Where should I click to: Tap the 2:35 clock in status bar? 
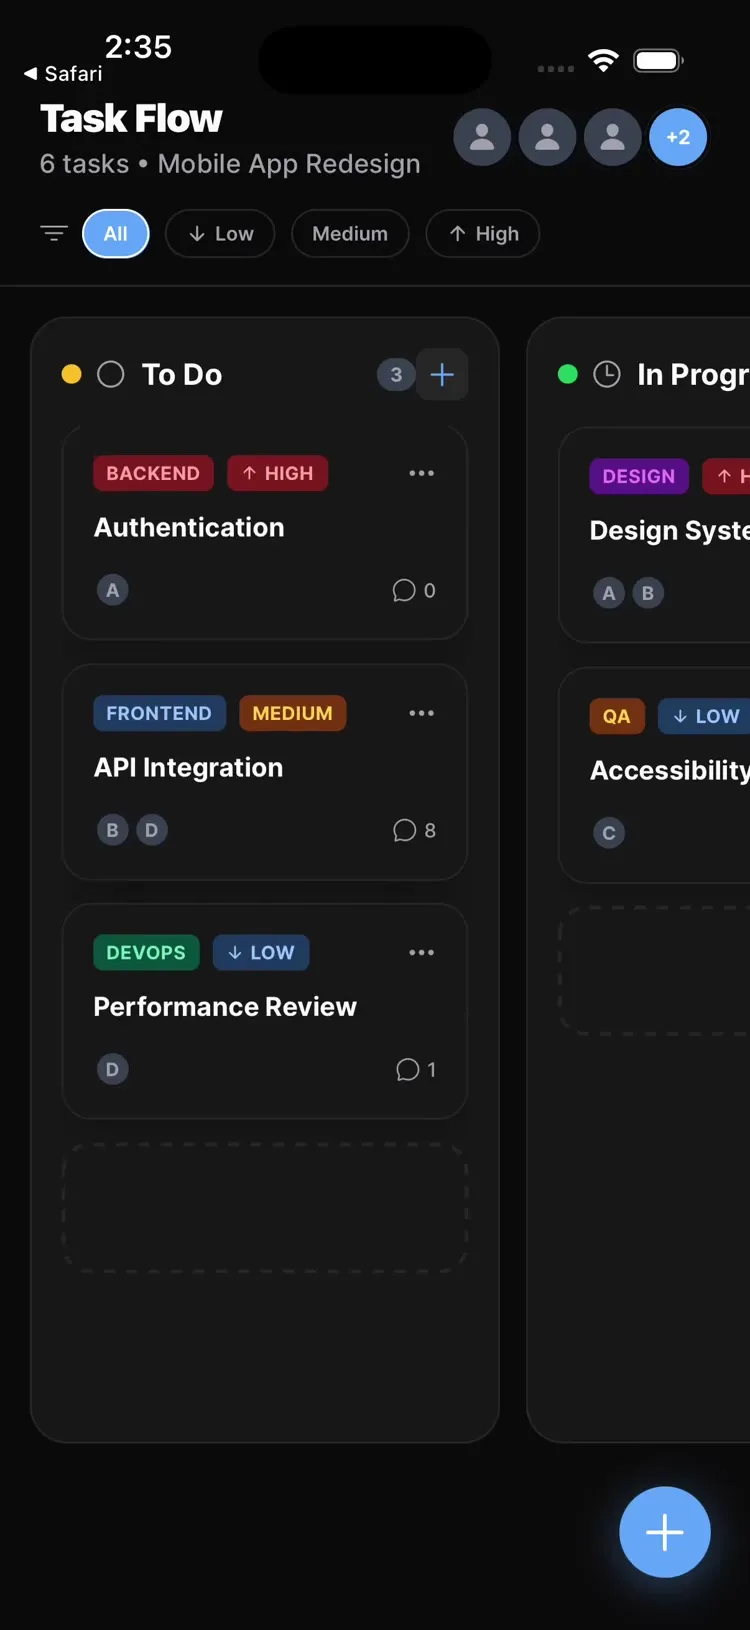tap(138, 46)
